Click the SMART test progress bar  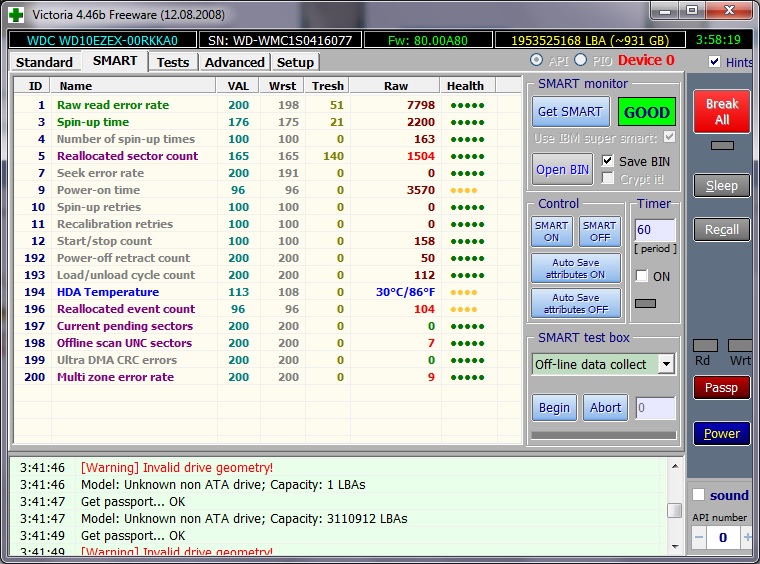pos(603,435)
